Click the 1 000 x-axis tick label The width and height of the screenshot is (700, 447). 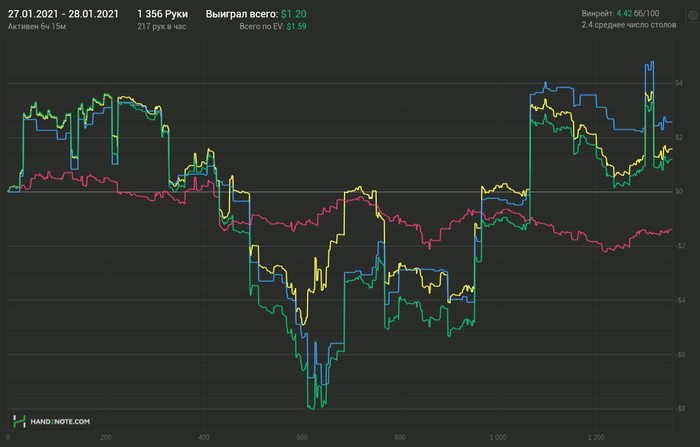click(x=498, y=437)
